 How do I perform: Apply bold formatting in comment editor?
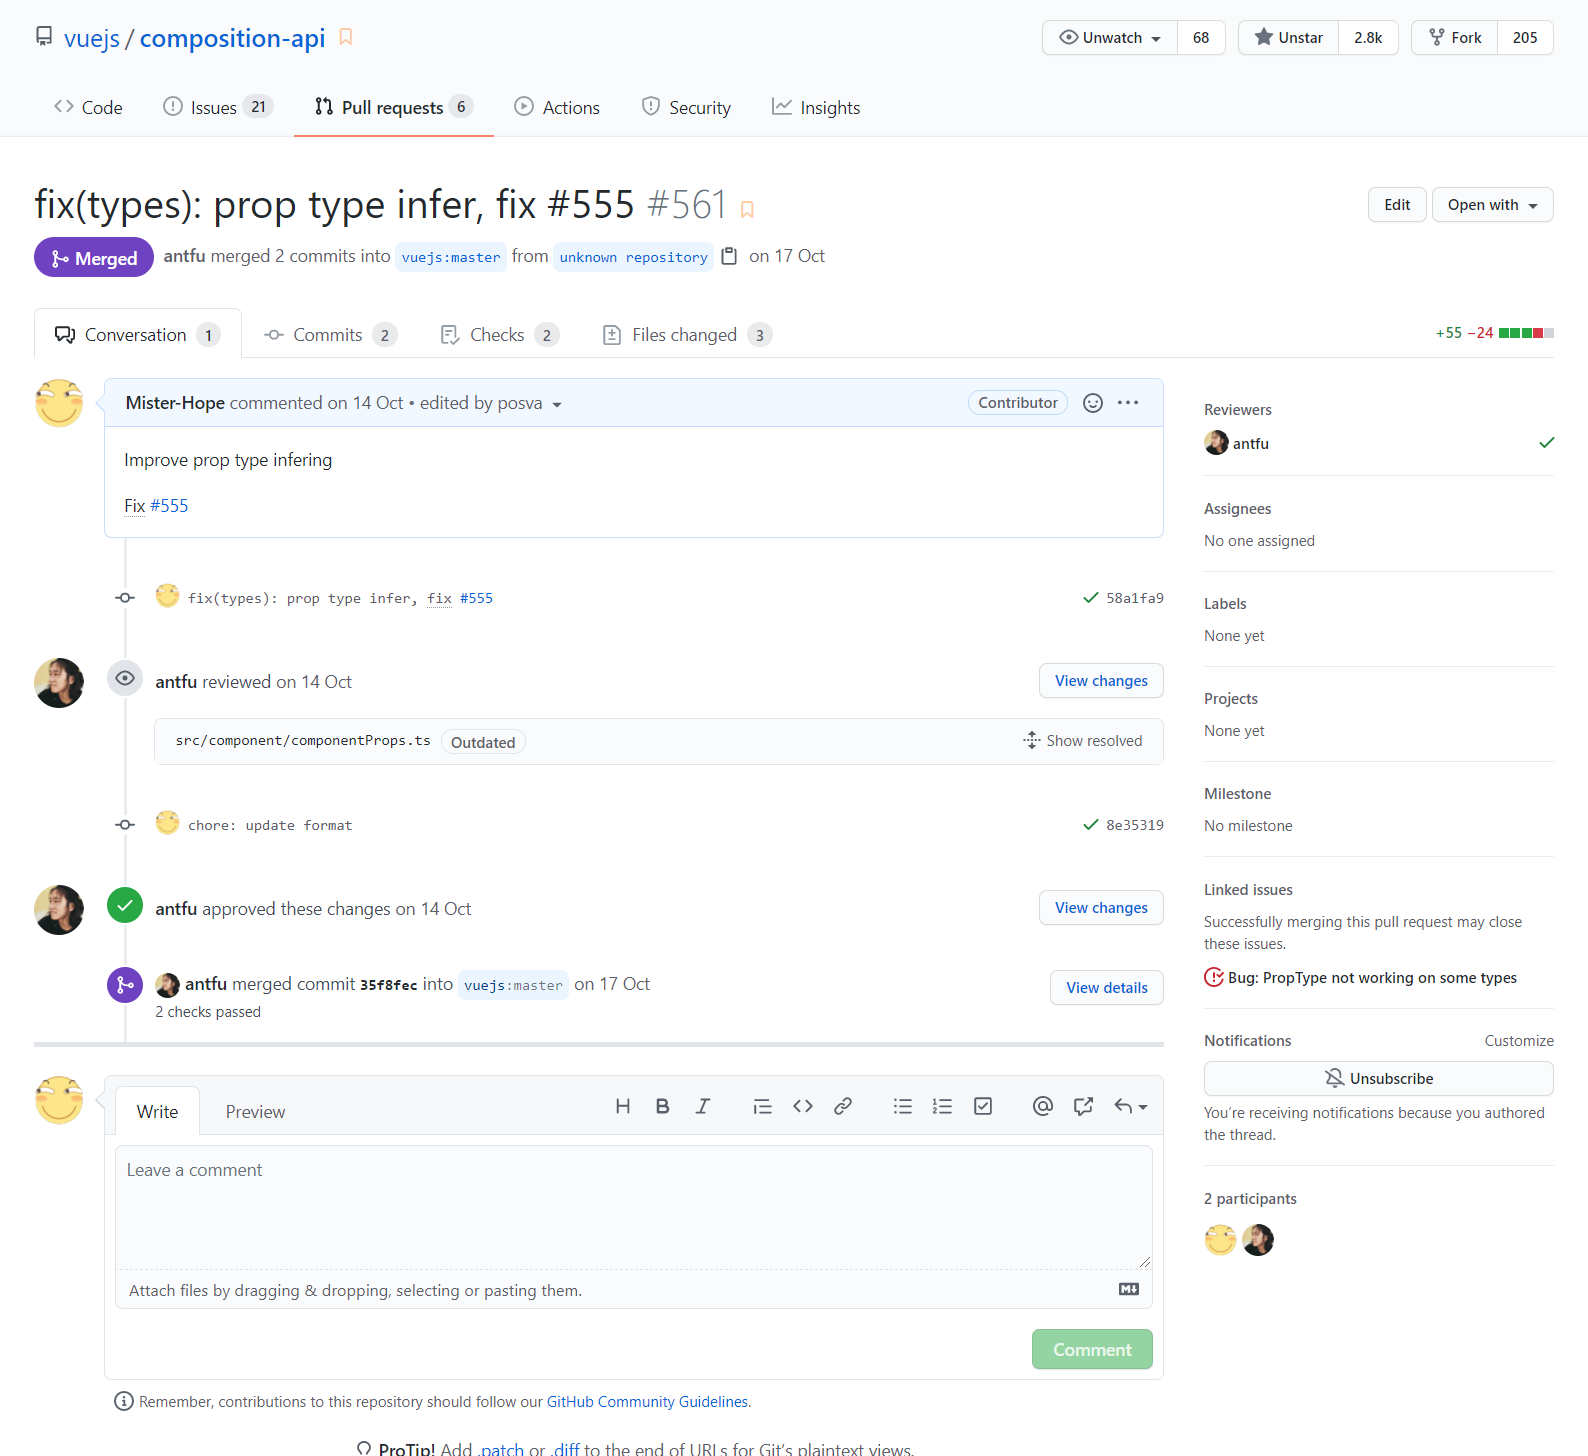point(662,1106)
